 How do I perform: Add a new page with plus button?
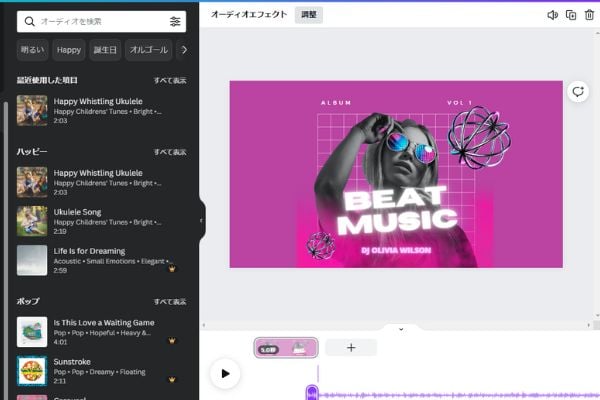pos(351,348)
